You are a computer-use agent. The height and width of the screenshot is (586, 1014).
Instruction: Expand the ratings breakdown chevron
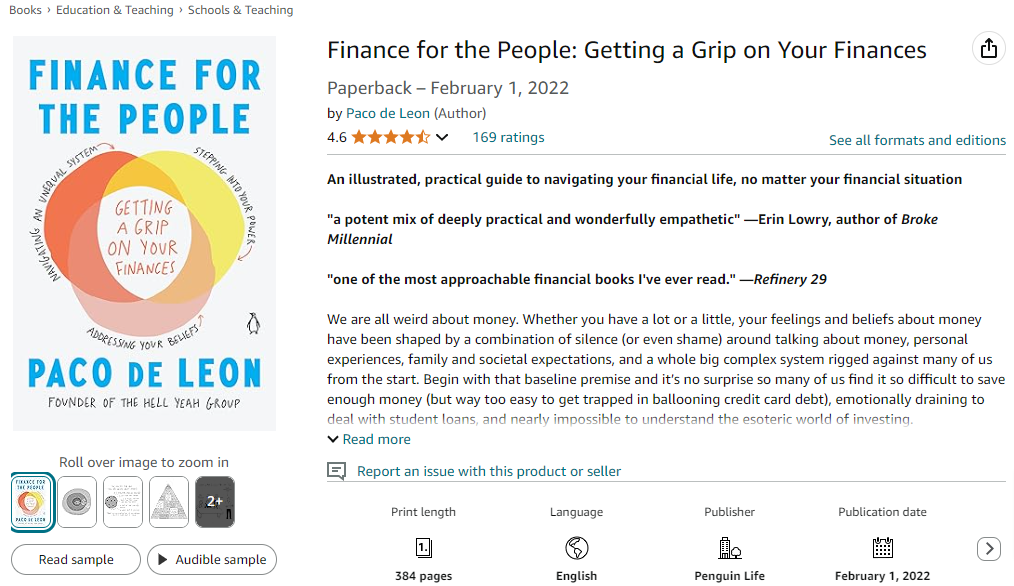click(441, 136)
